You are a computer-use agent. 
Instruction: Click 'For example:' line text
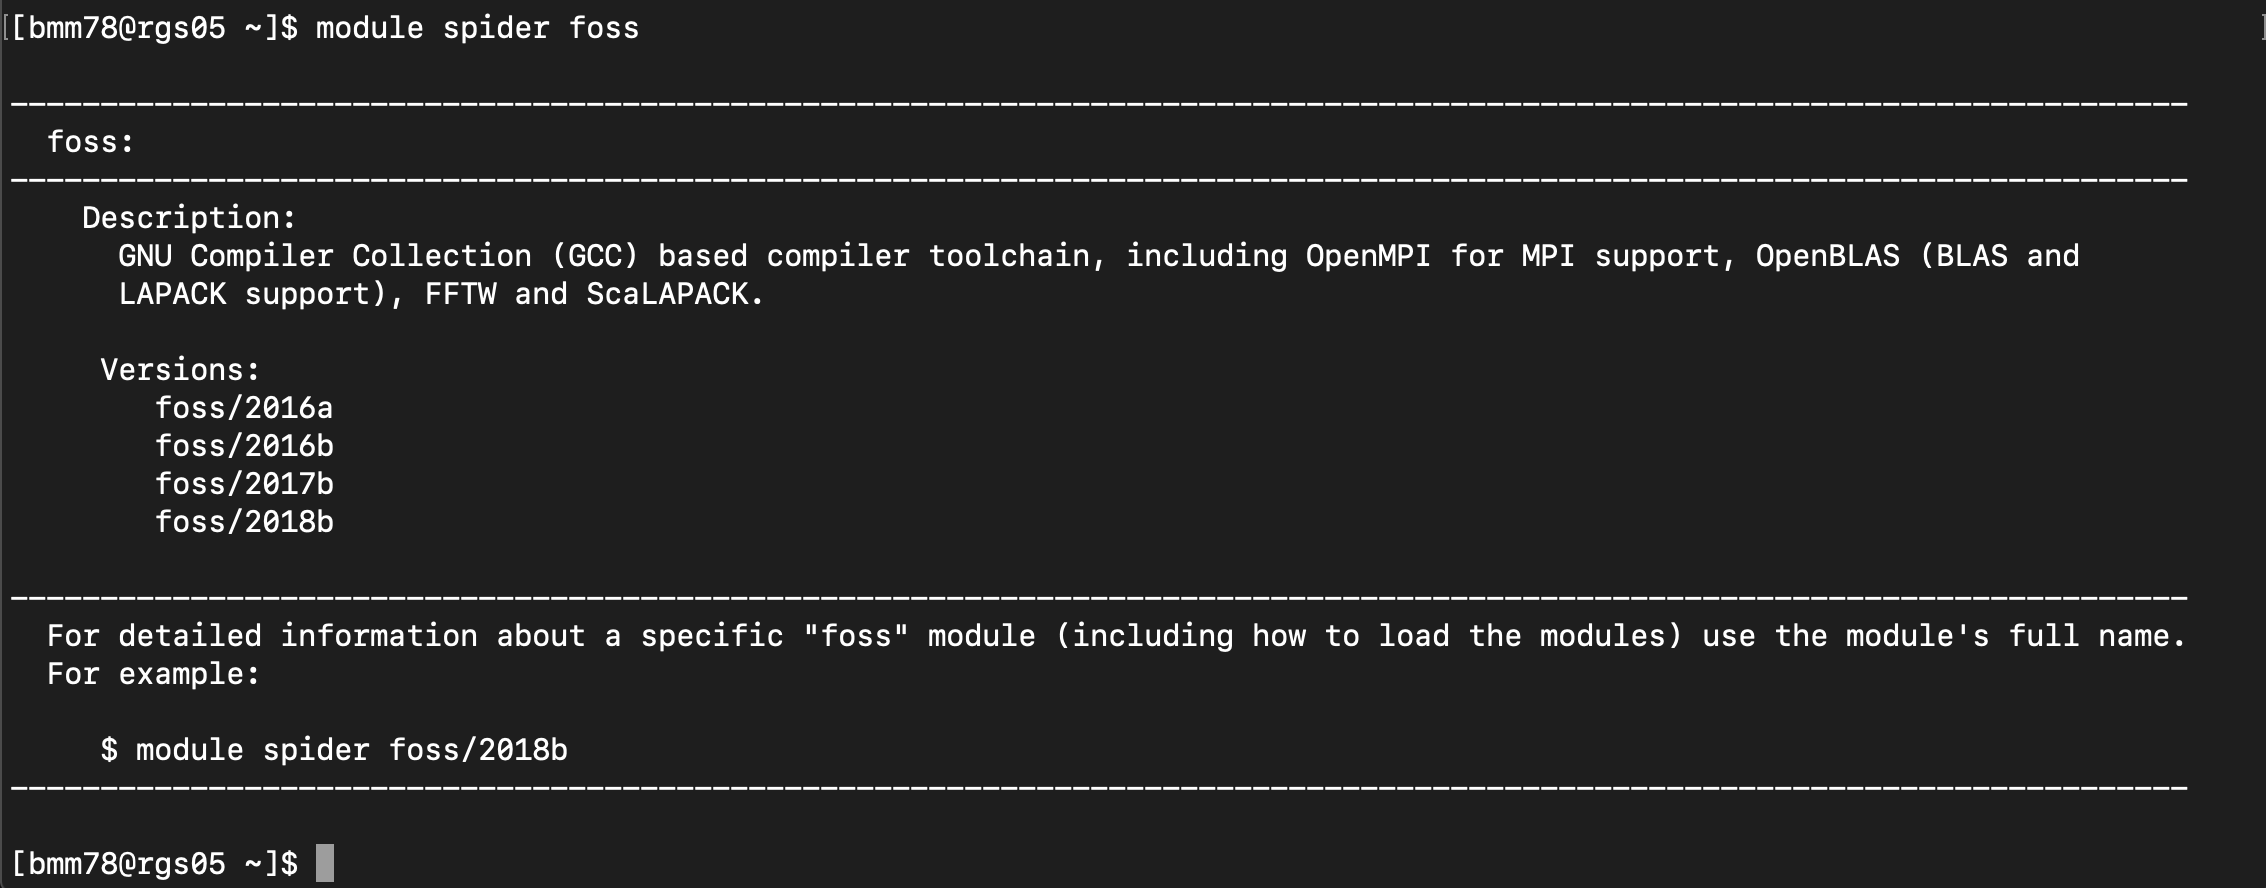pos(154,674)
